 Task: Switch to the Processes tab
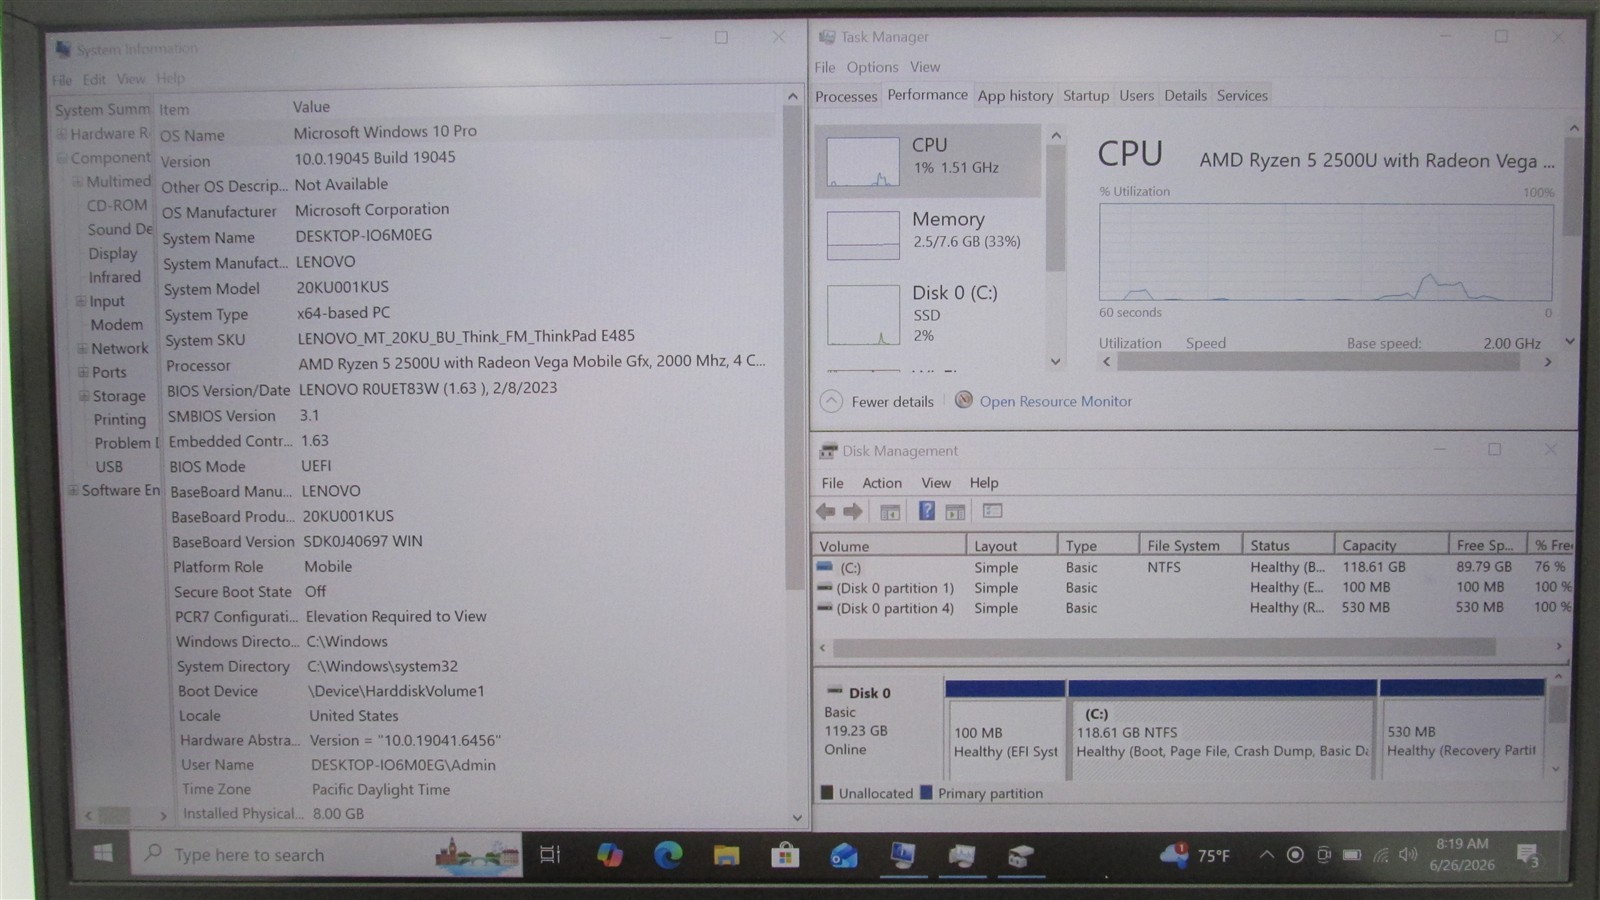(846, 96)
